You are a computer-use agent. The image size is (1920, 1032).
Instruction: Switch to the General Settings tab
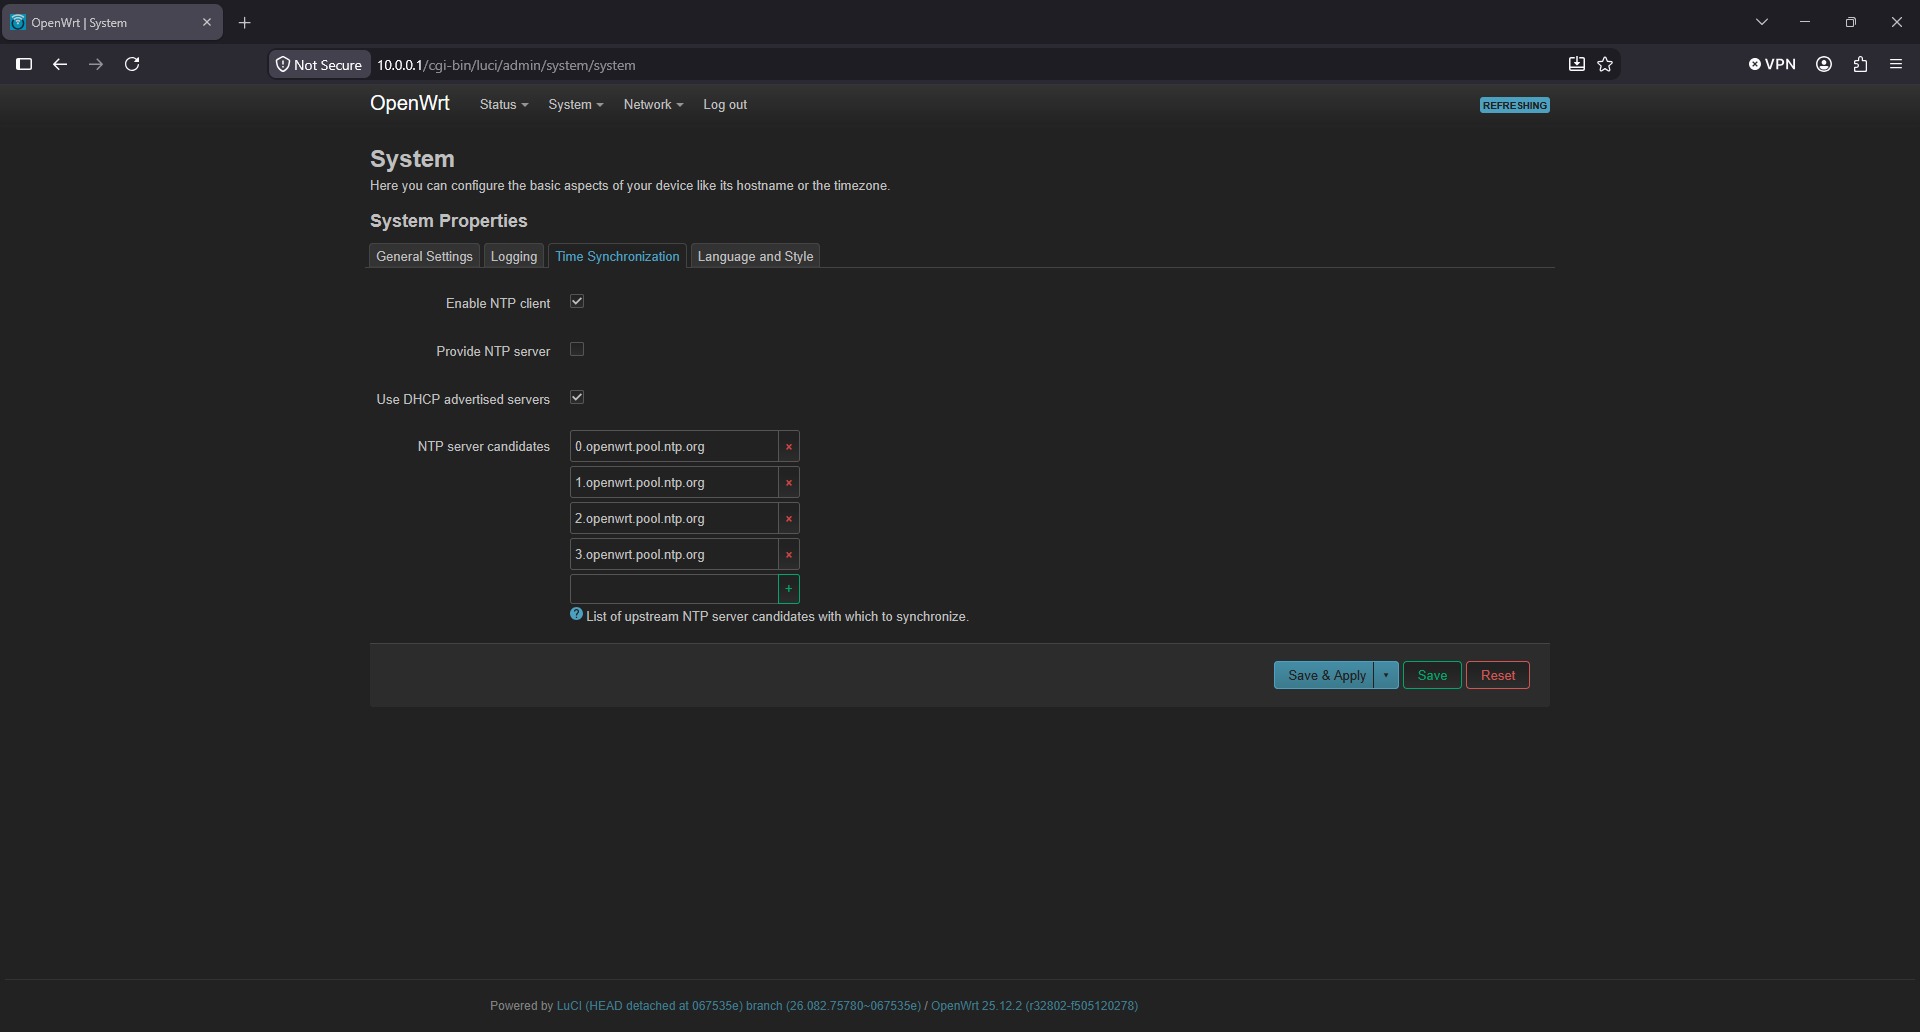coord(424,257)
